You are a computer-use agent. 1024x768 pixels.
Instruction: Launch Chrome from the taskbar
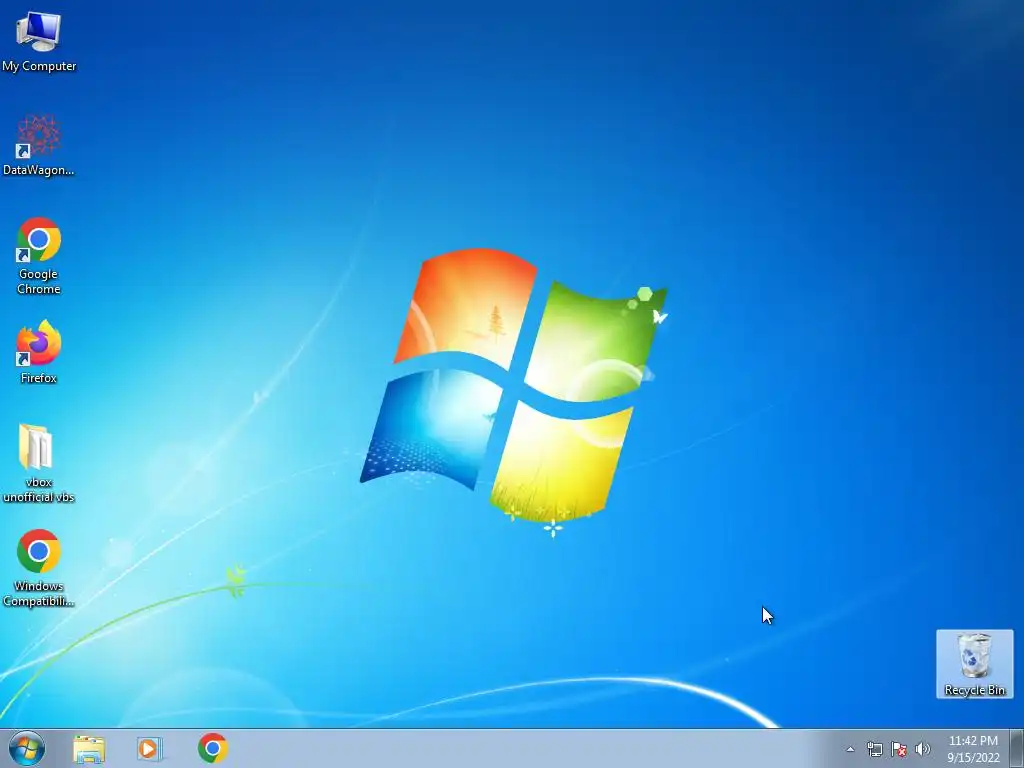tap(213, 748)
